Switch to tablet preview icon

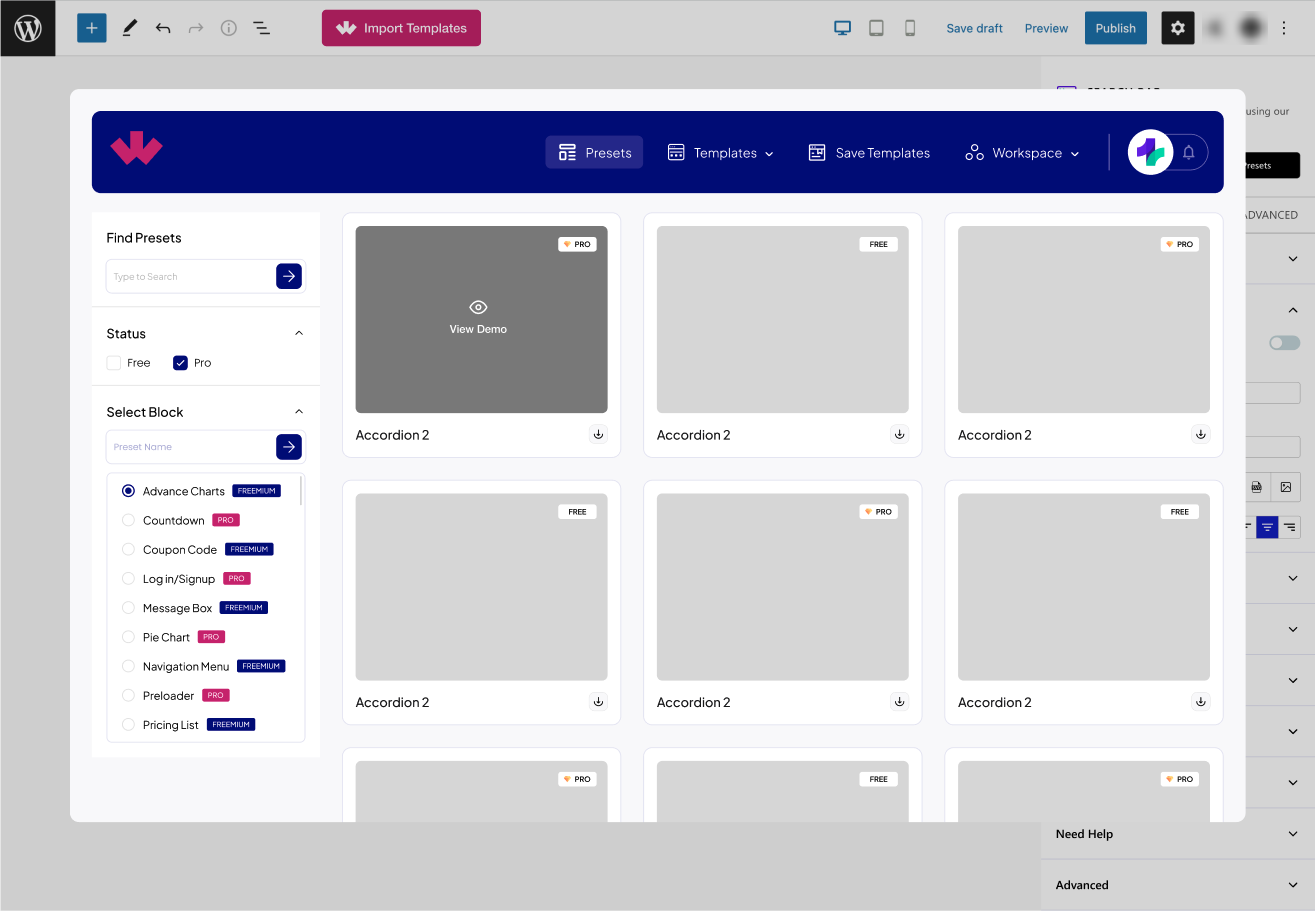tap(876, 28)
